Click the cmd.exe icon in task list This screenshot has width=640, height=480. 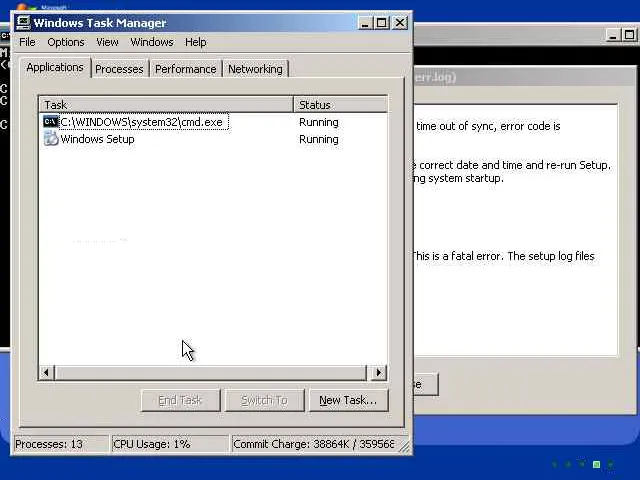pyautogui.click(x=51, y=122)
